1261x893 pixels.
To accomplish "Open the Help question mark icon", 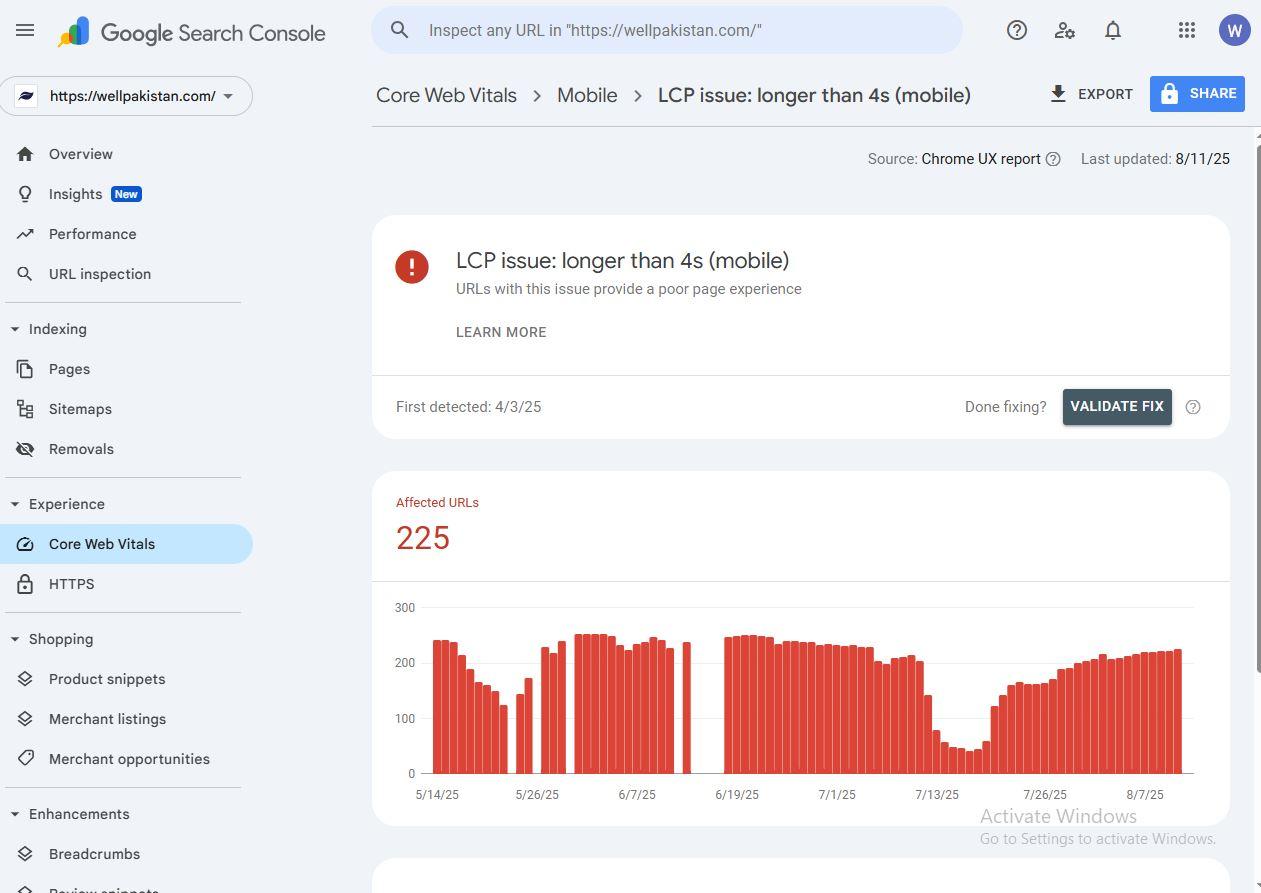I will point(1017,30).
